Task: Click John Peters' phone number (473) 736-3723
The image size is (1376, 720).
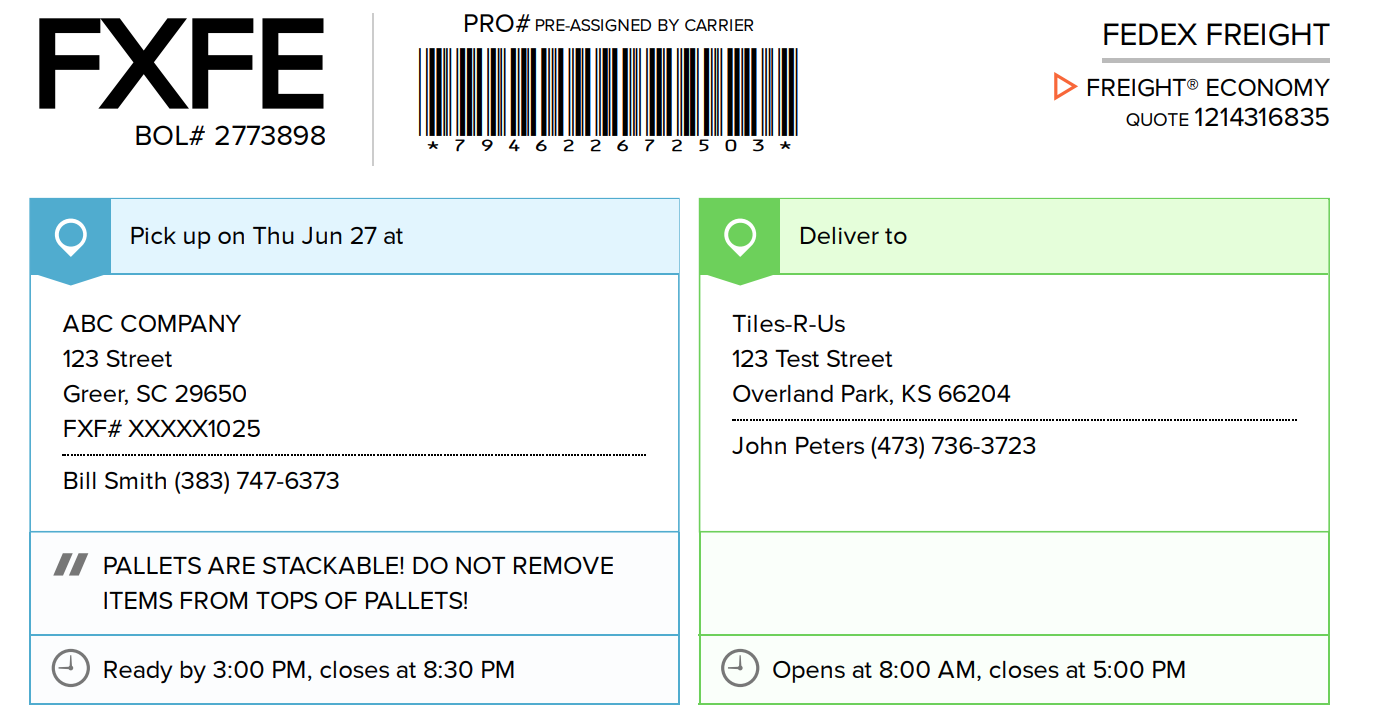Action: point(953,446)
